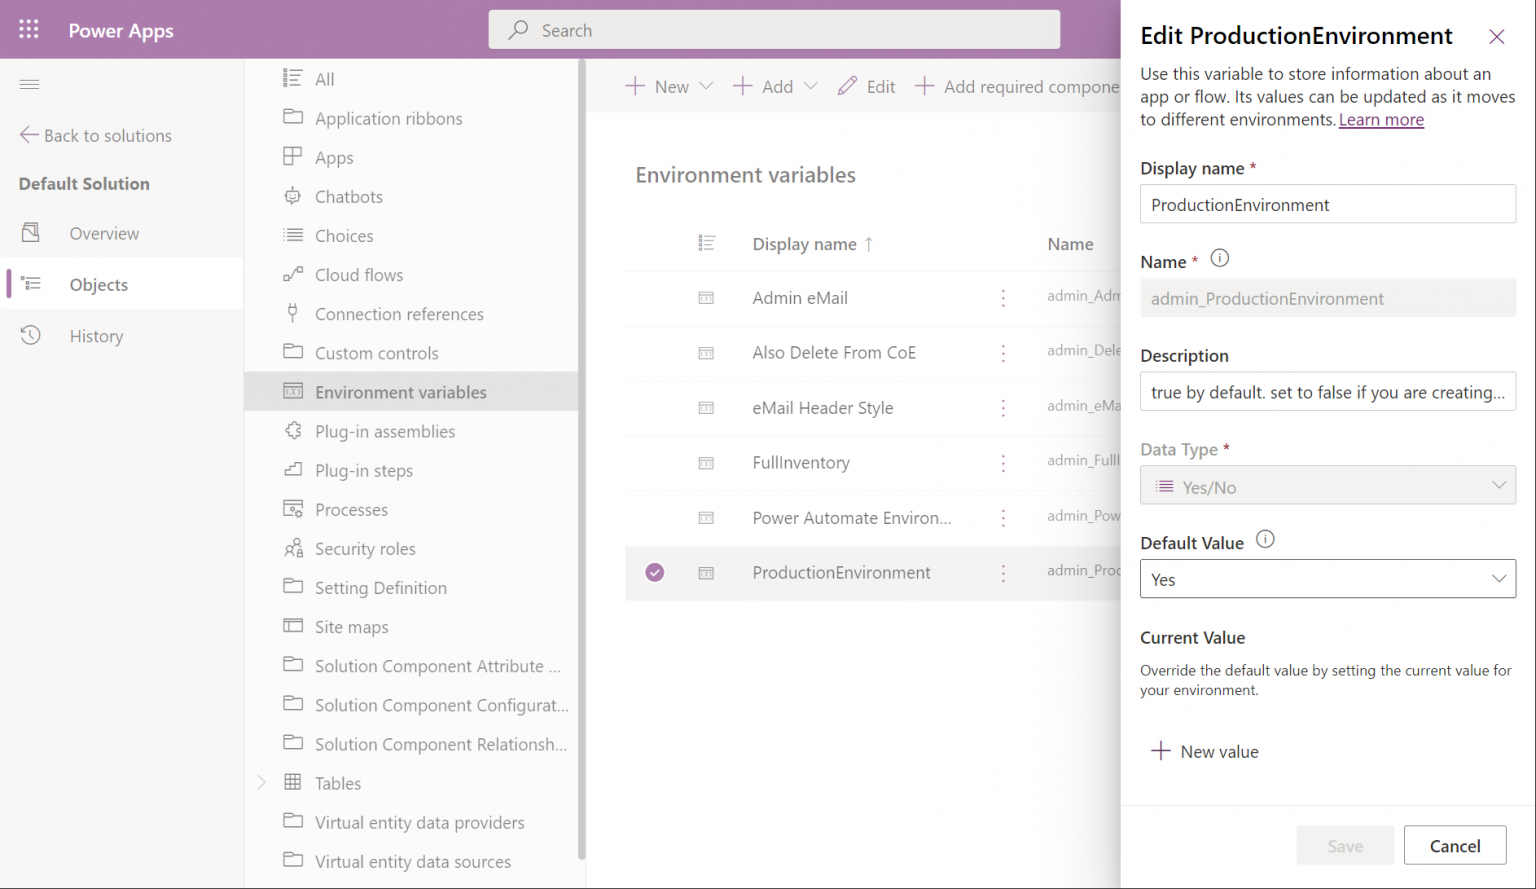Open more options for Admin eMail row
This screenshot has height=889, width=1536.
1003,298
